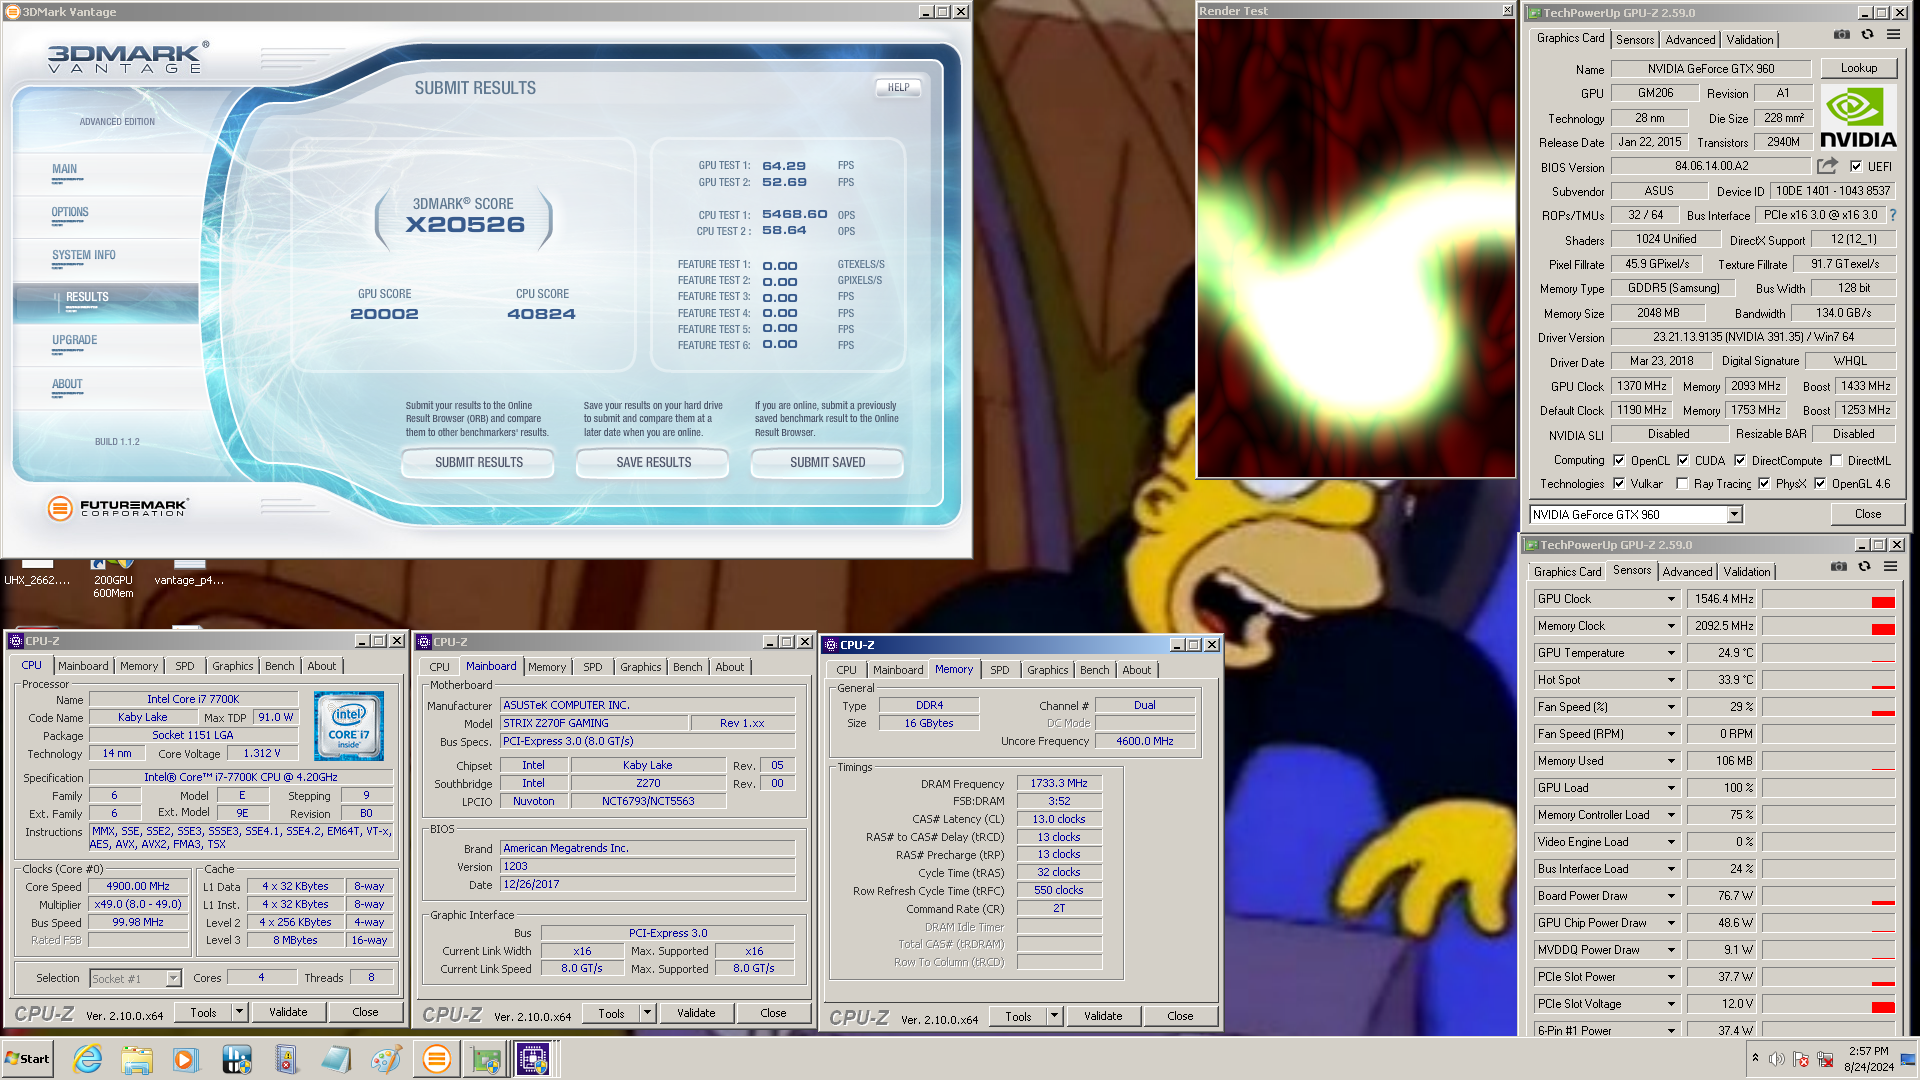Expand the Hot Spot sensor dropdown
The width and height of the screenshot is (1920, 1080).
click(1670, 680)
